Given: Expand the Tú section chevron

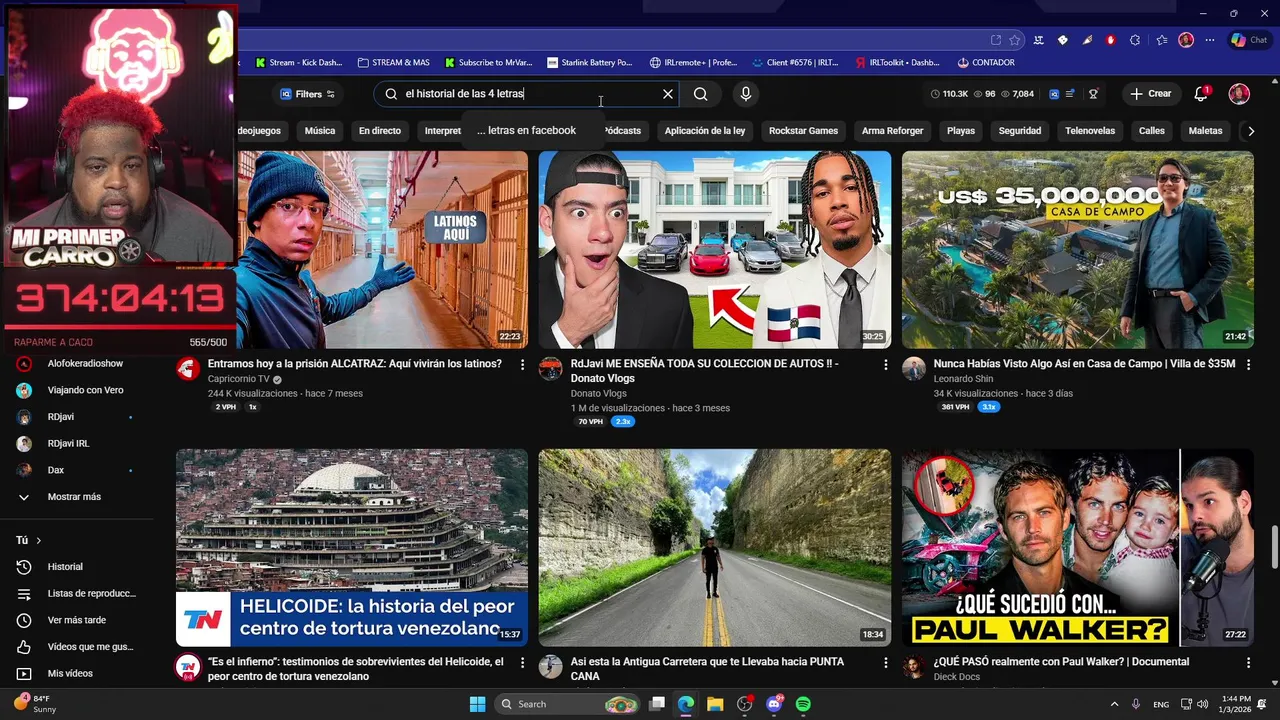Looking at the screenshot, I should pos(39,540).
